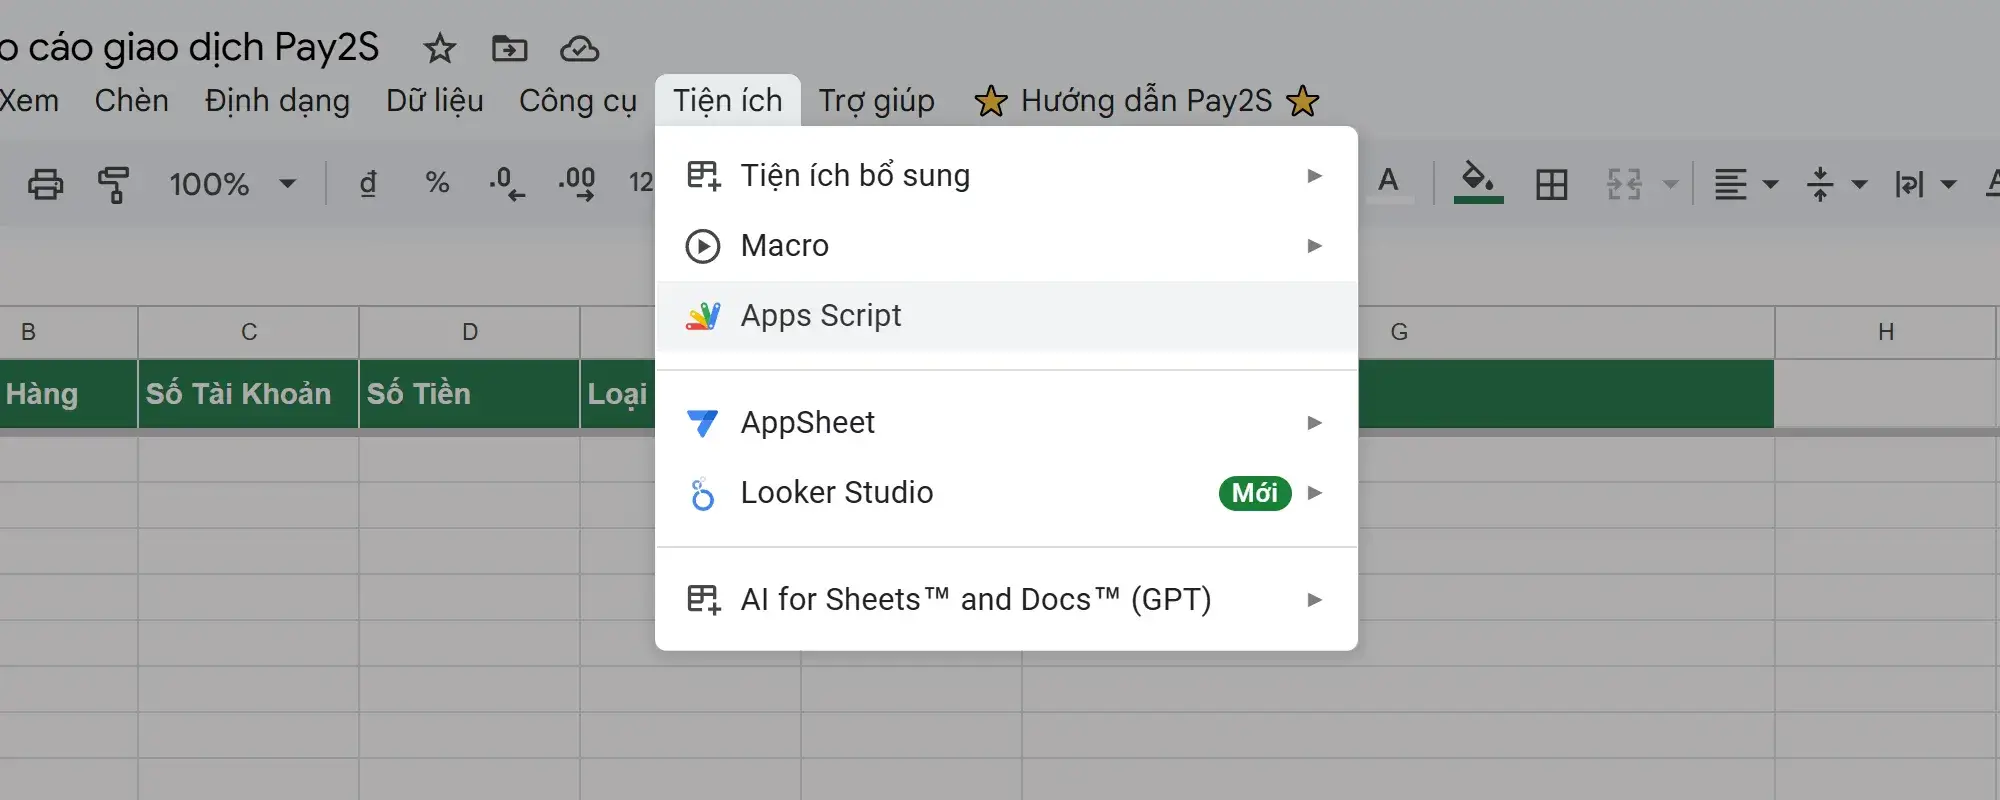This screenshot has width=2000, height=800.
Task: Open the Chèn menu
Action: 132,101
